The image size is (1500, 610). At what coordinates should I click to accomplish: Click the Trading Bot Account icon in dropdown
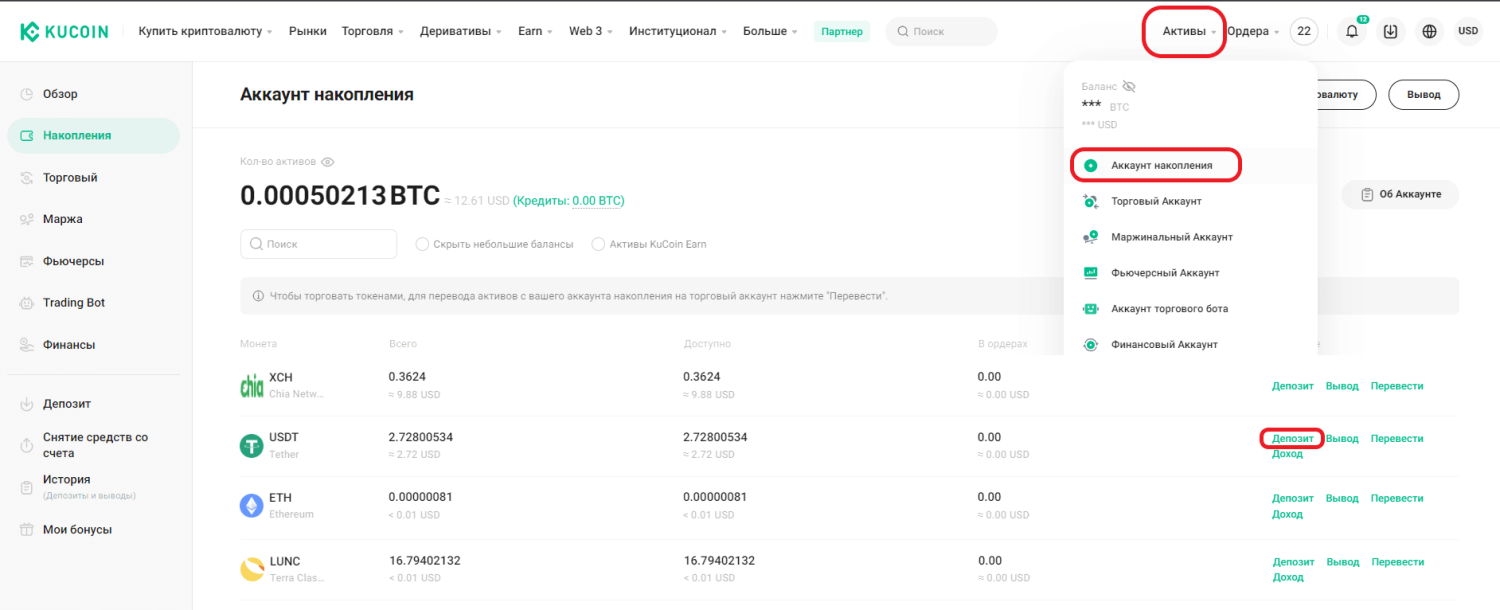(x=1091, y=309)
